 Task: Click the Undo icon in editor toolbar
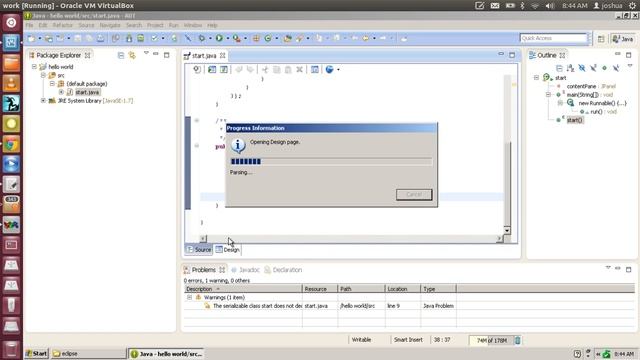click(239, 69)
